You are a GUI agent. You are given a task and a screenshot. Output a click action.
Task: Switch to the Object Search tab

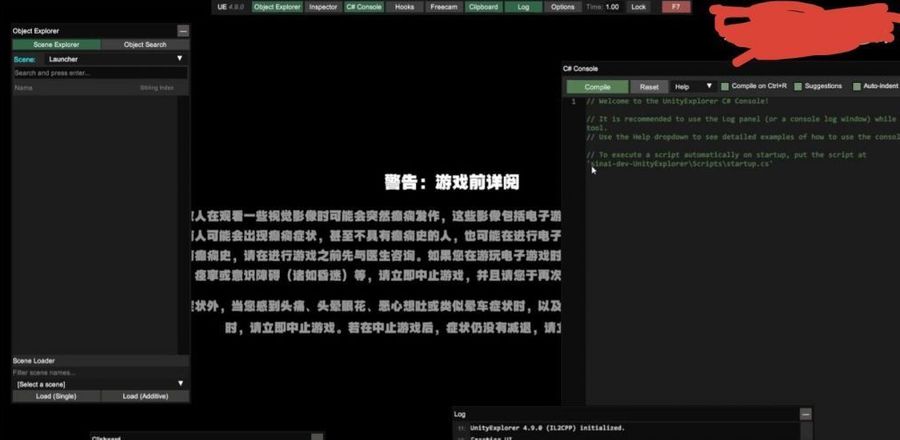click(x=145, y=45)
